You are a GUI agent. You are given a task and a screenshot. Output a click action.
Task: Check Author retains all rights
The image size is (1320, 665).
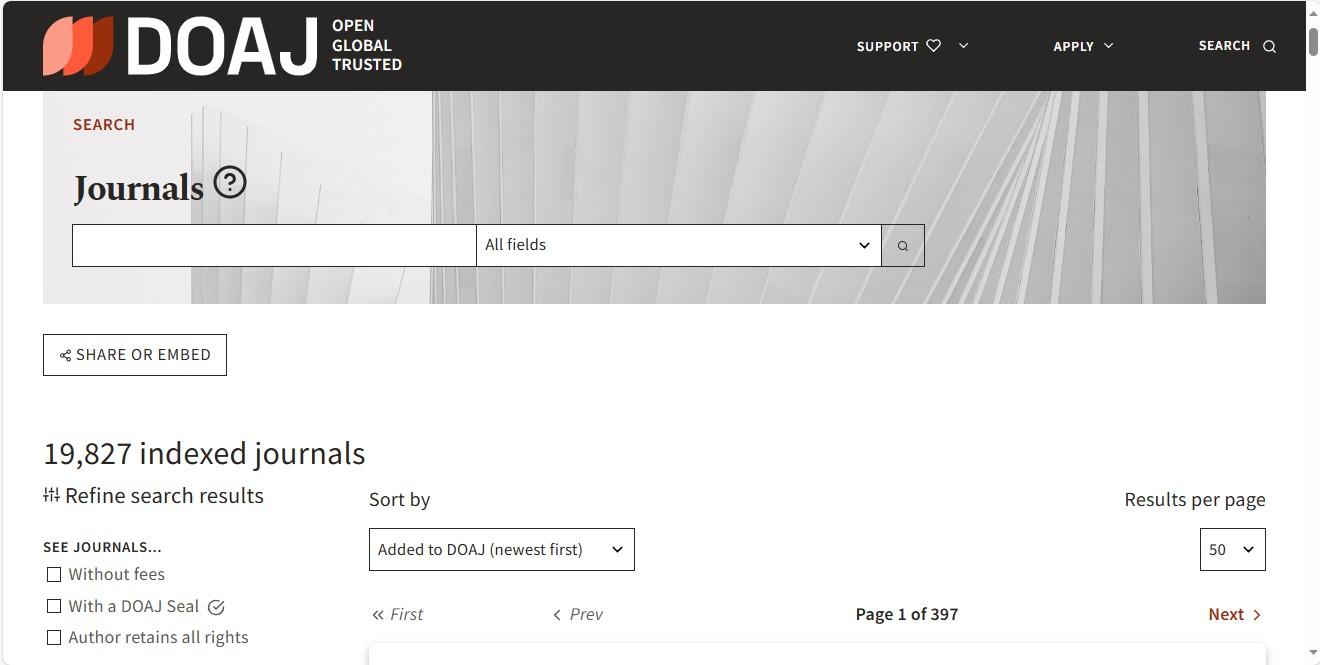pos(54,637)
